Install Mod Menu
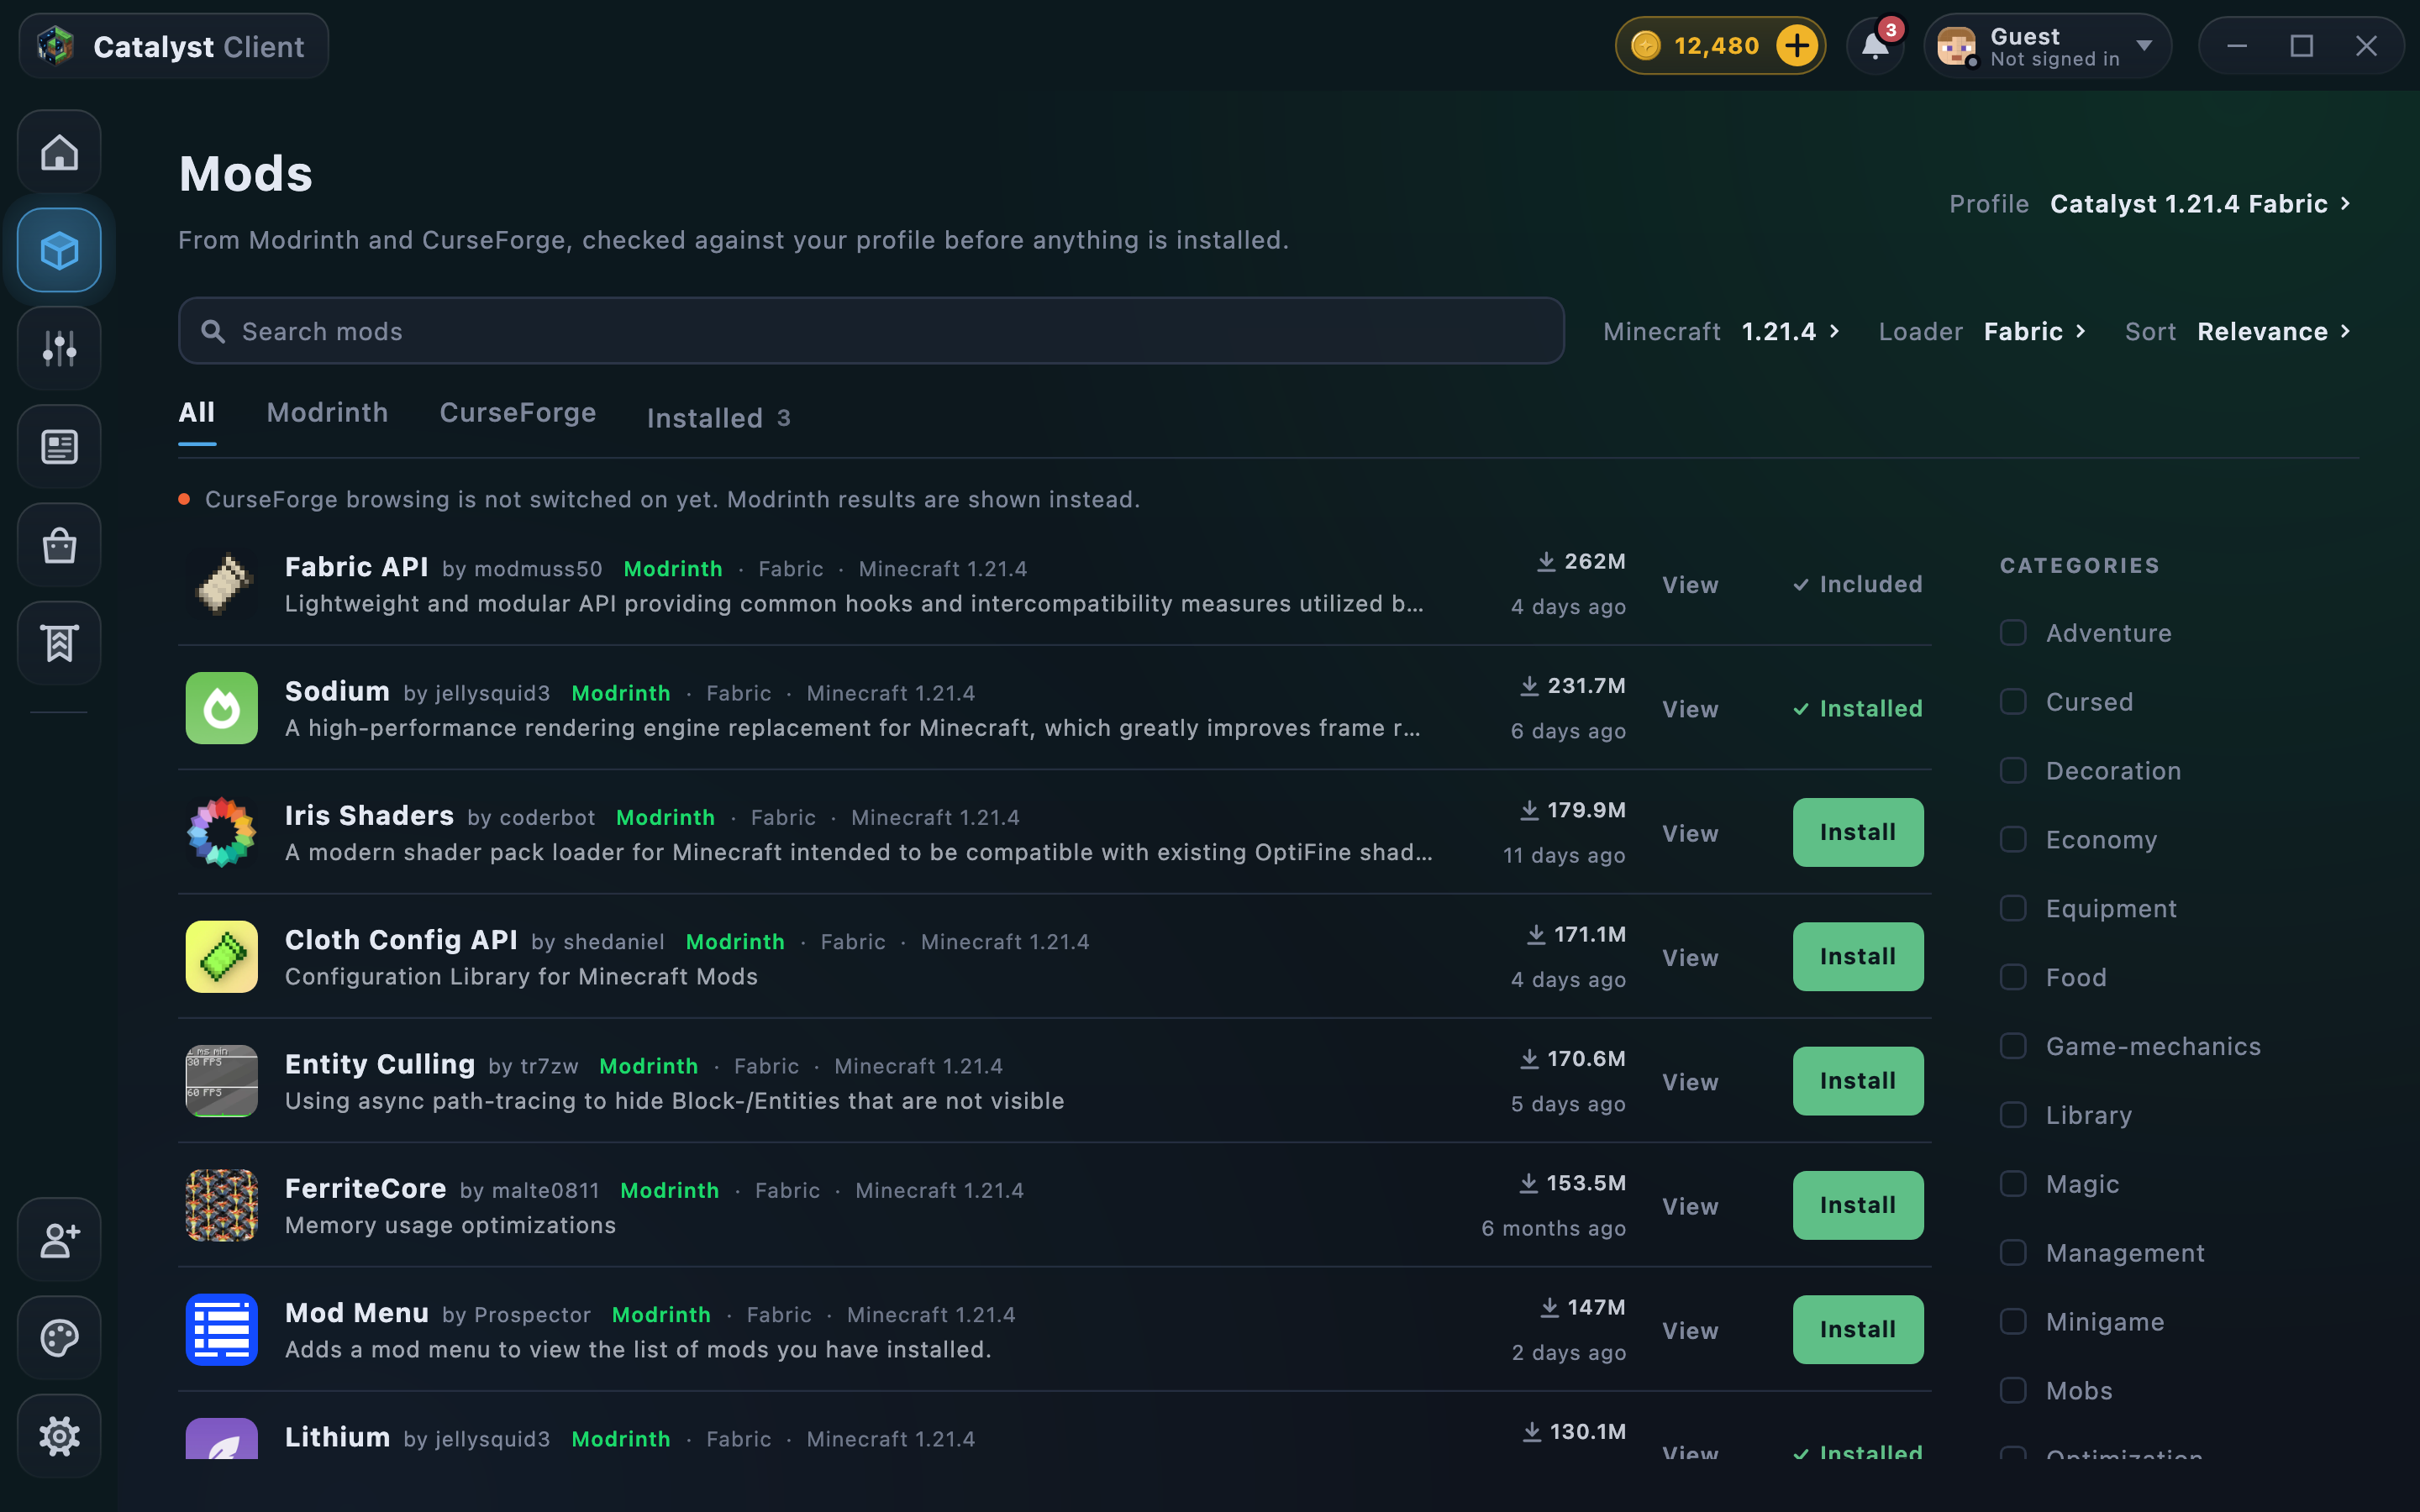The height and width of the screenshot is (1512, 2420). (1858, 1330)
